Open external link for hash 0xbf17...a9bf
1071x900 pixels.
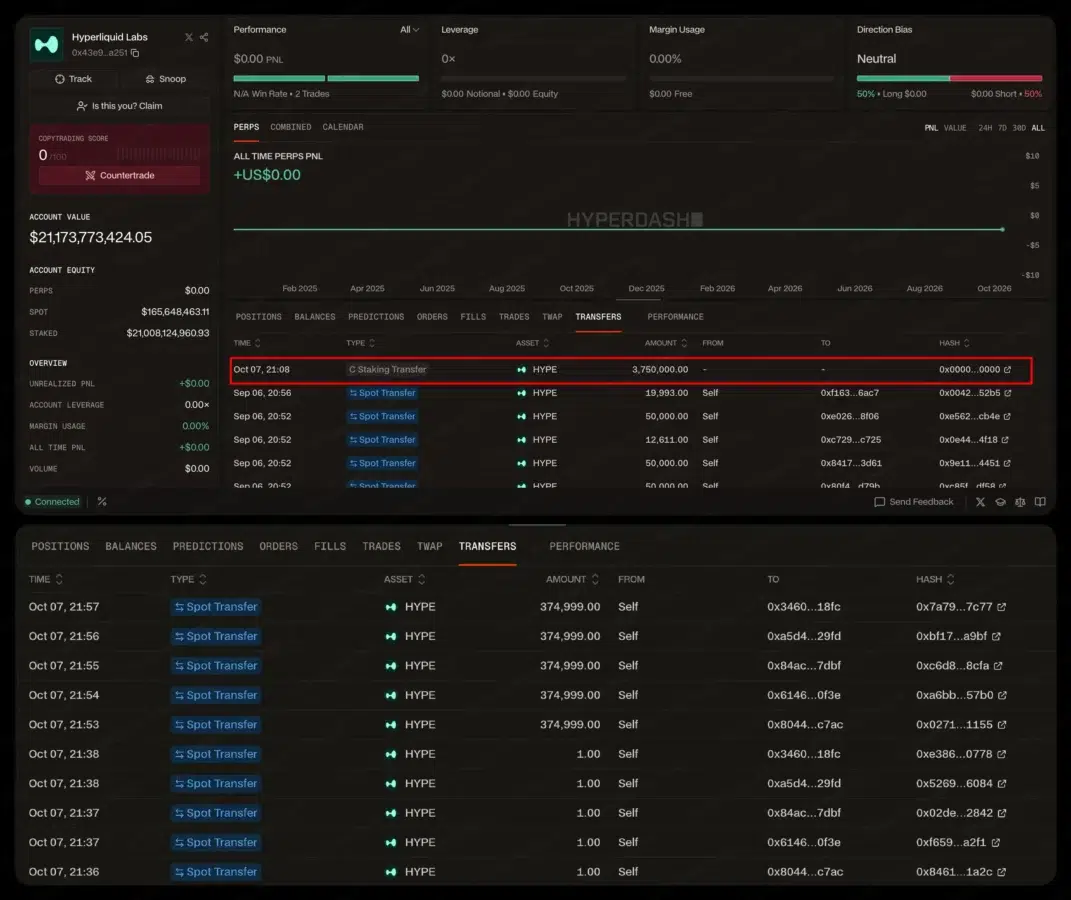click(x=996, y=636)
